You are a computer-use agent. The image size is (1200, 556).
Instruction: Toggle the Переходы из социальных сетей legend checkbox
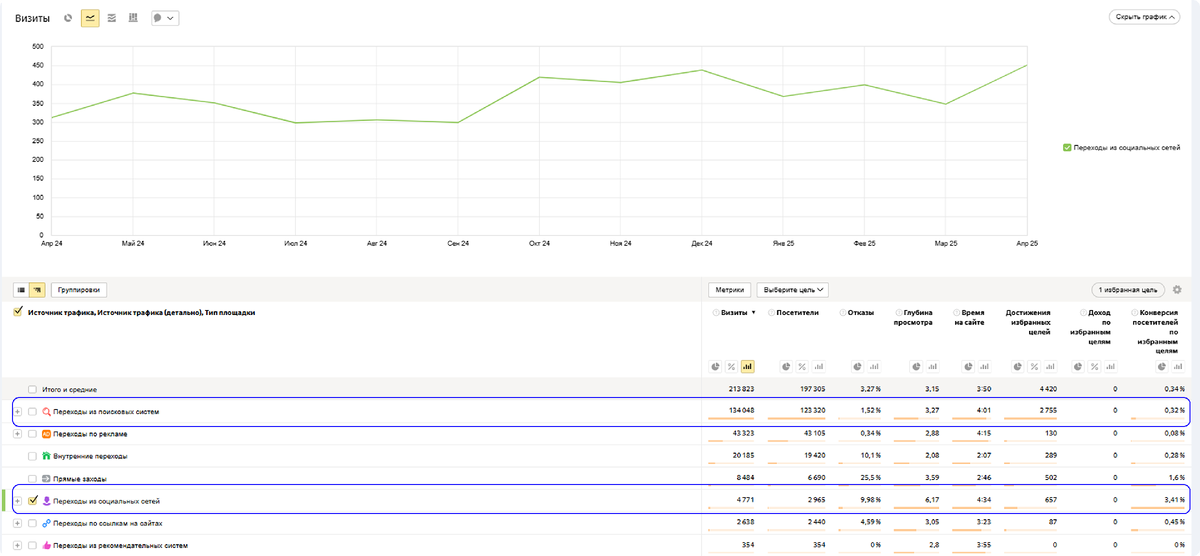[x=1068, y=147]
